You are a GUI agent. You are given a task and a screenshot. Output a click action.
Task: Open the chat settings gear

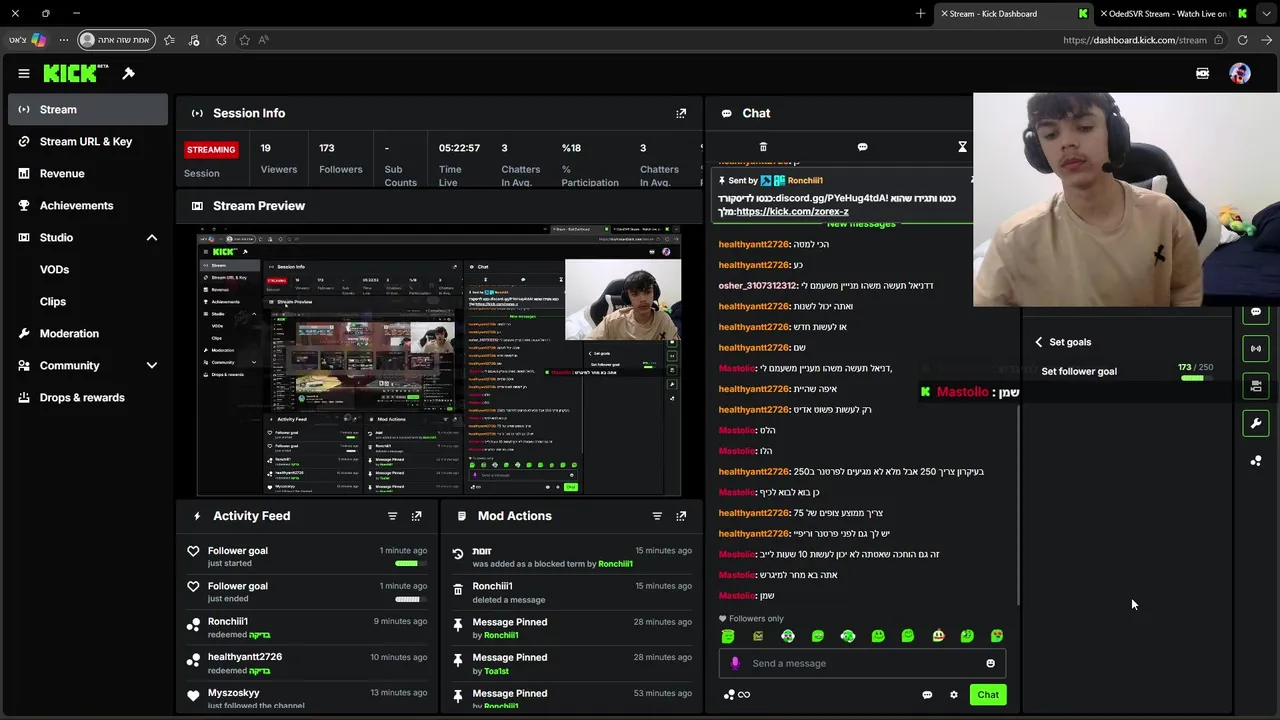point(954,695)
